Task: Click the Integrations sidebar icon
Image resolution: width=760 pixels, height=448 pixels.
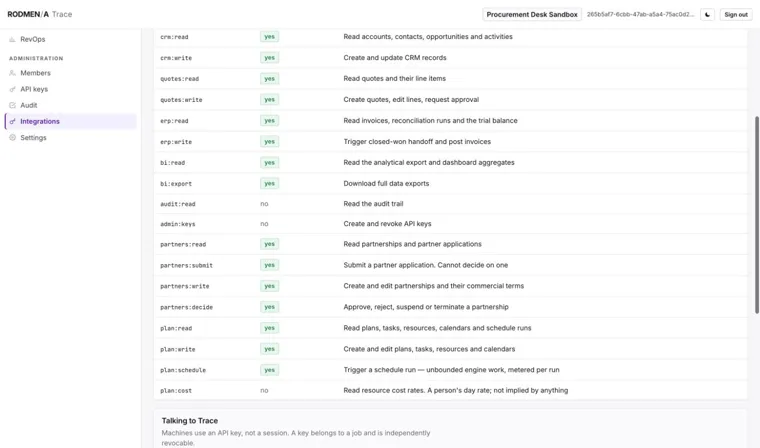Action: pyautogui.click(x=13, y=121)
